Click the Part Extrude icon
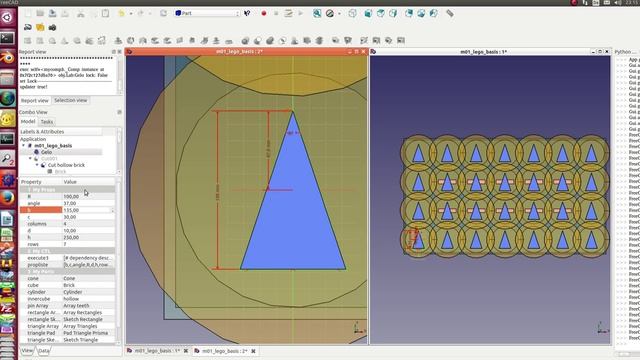Viewport: 640px width, 360px height. [x=118, y=40]
